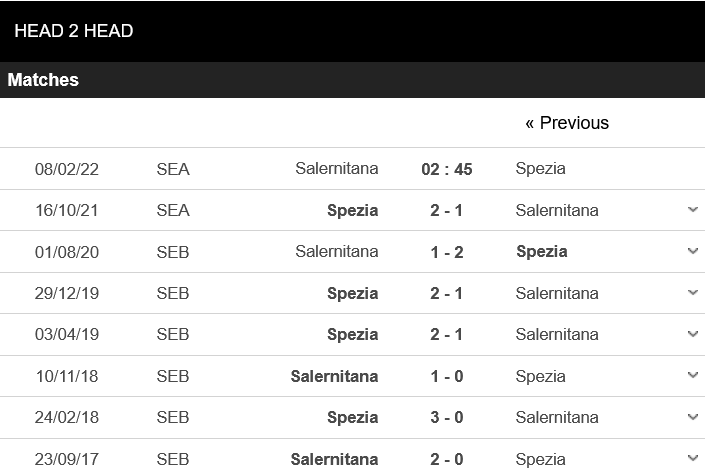Click the 3 - 0 score result
Viewport: 705px width, 473px height.
(x=446, y=417)
